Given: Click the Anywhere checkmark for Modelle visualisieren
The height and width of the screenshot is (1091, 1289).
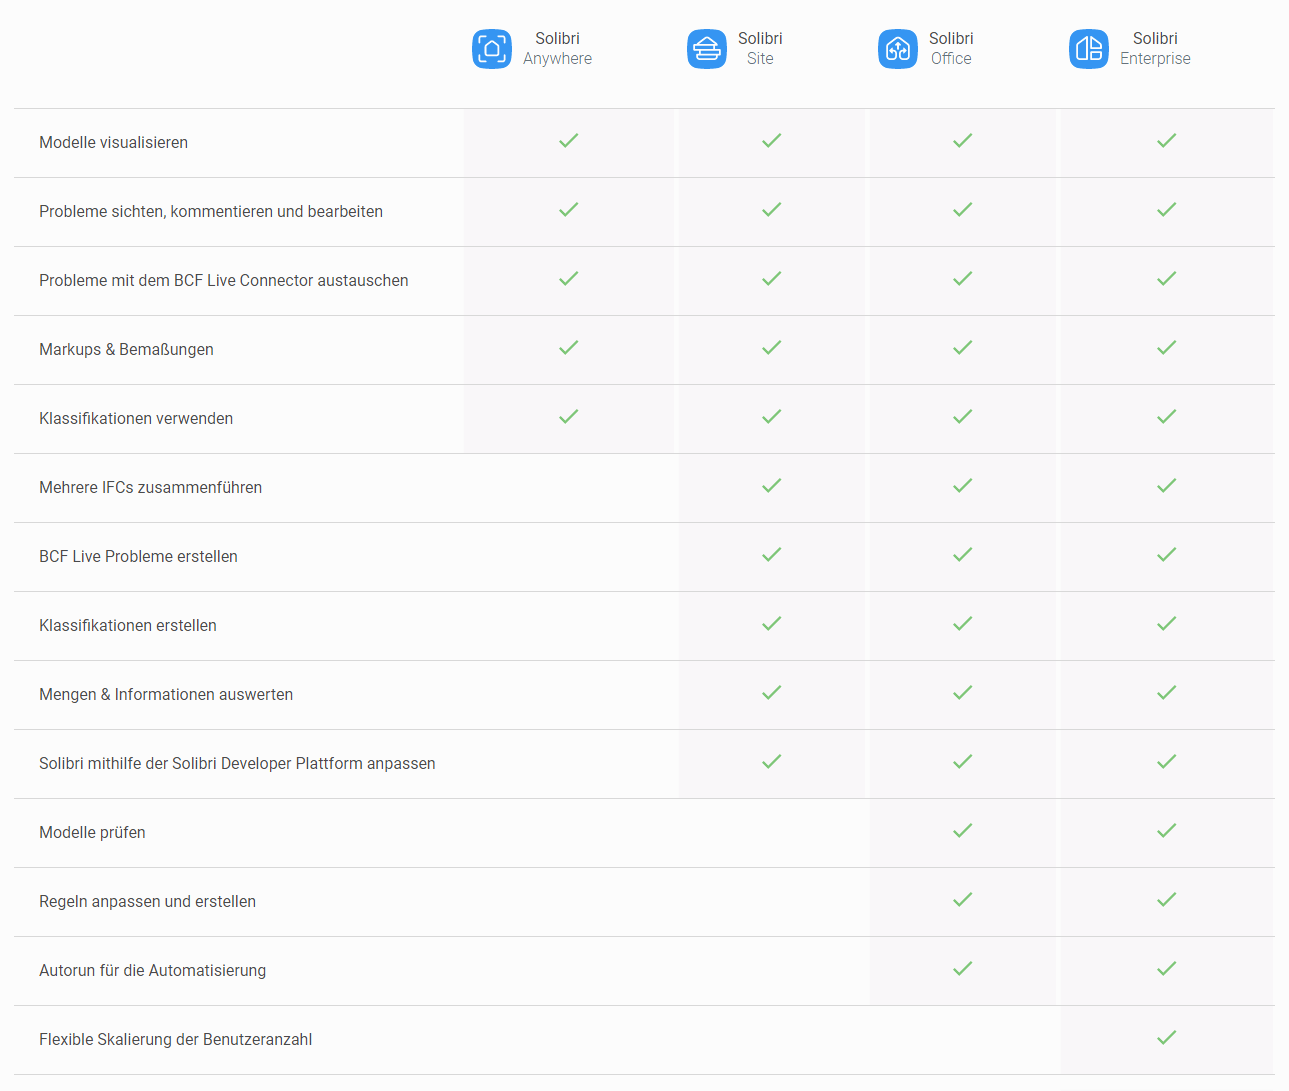Looking at the screenshot, I should tap(569, 141).
